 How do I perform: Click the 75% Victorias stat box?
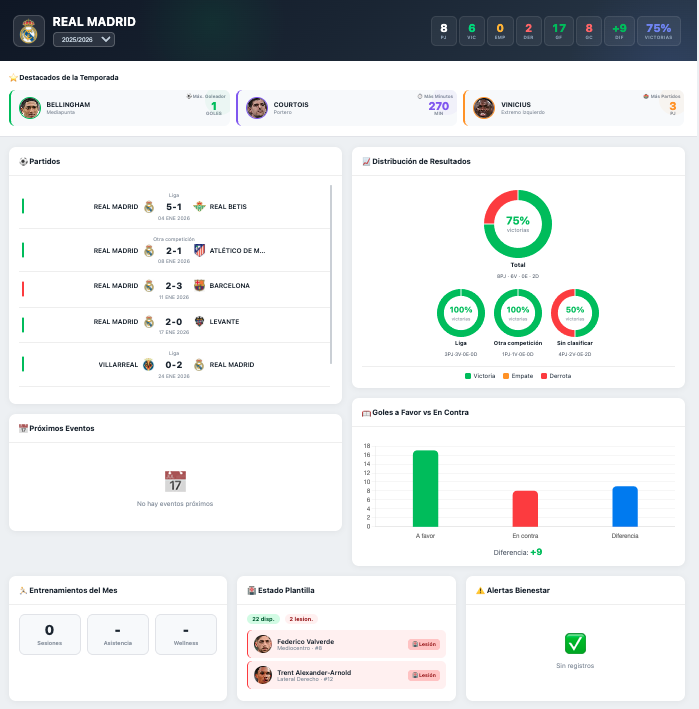tap(658, 31)
